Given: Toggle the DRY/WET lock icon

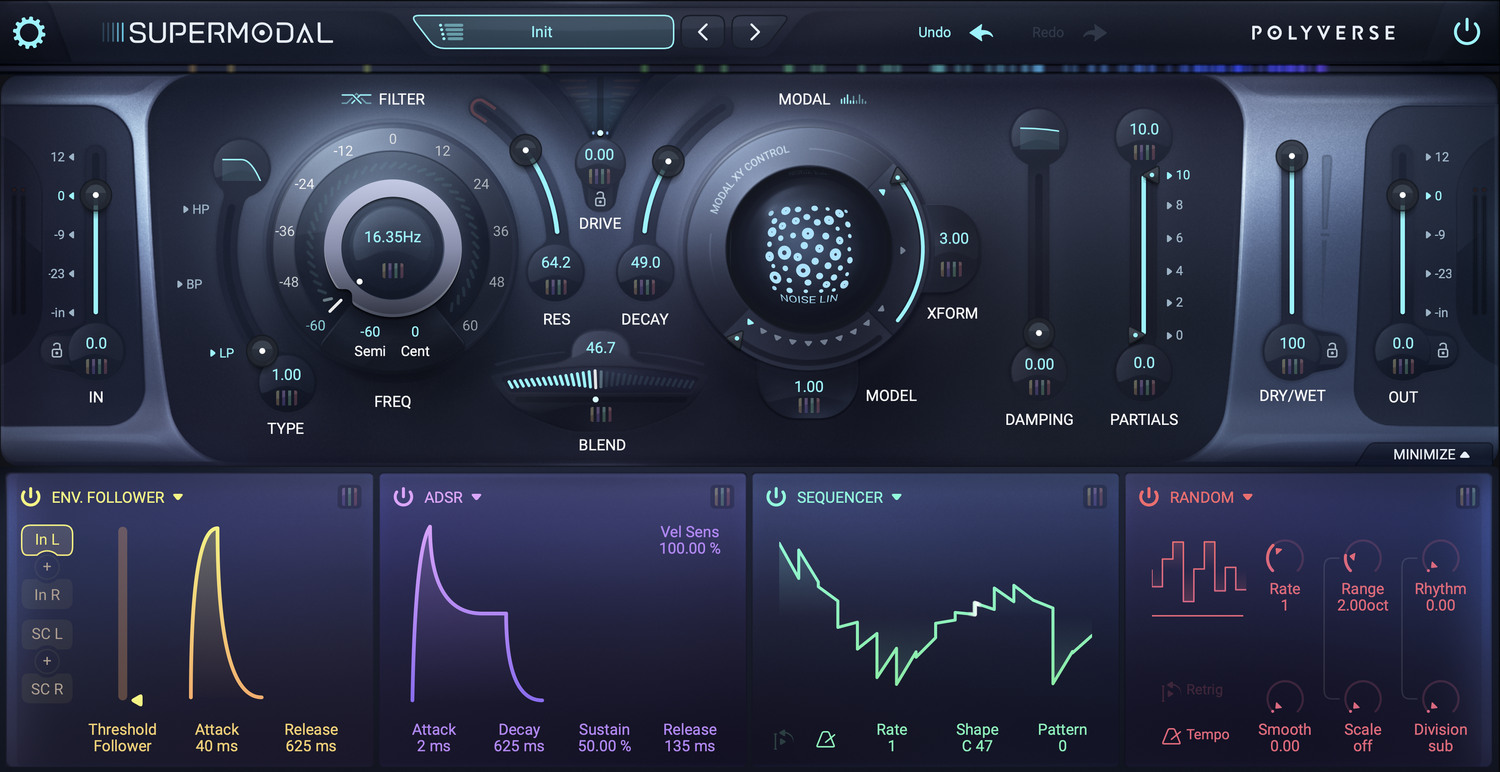Looking at the screenshot, I should click(x=1332, y=350).
